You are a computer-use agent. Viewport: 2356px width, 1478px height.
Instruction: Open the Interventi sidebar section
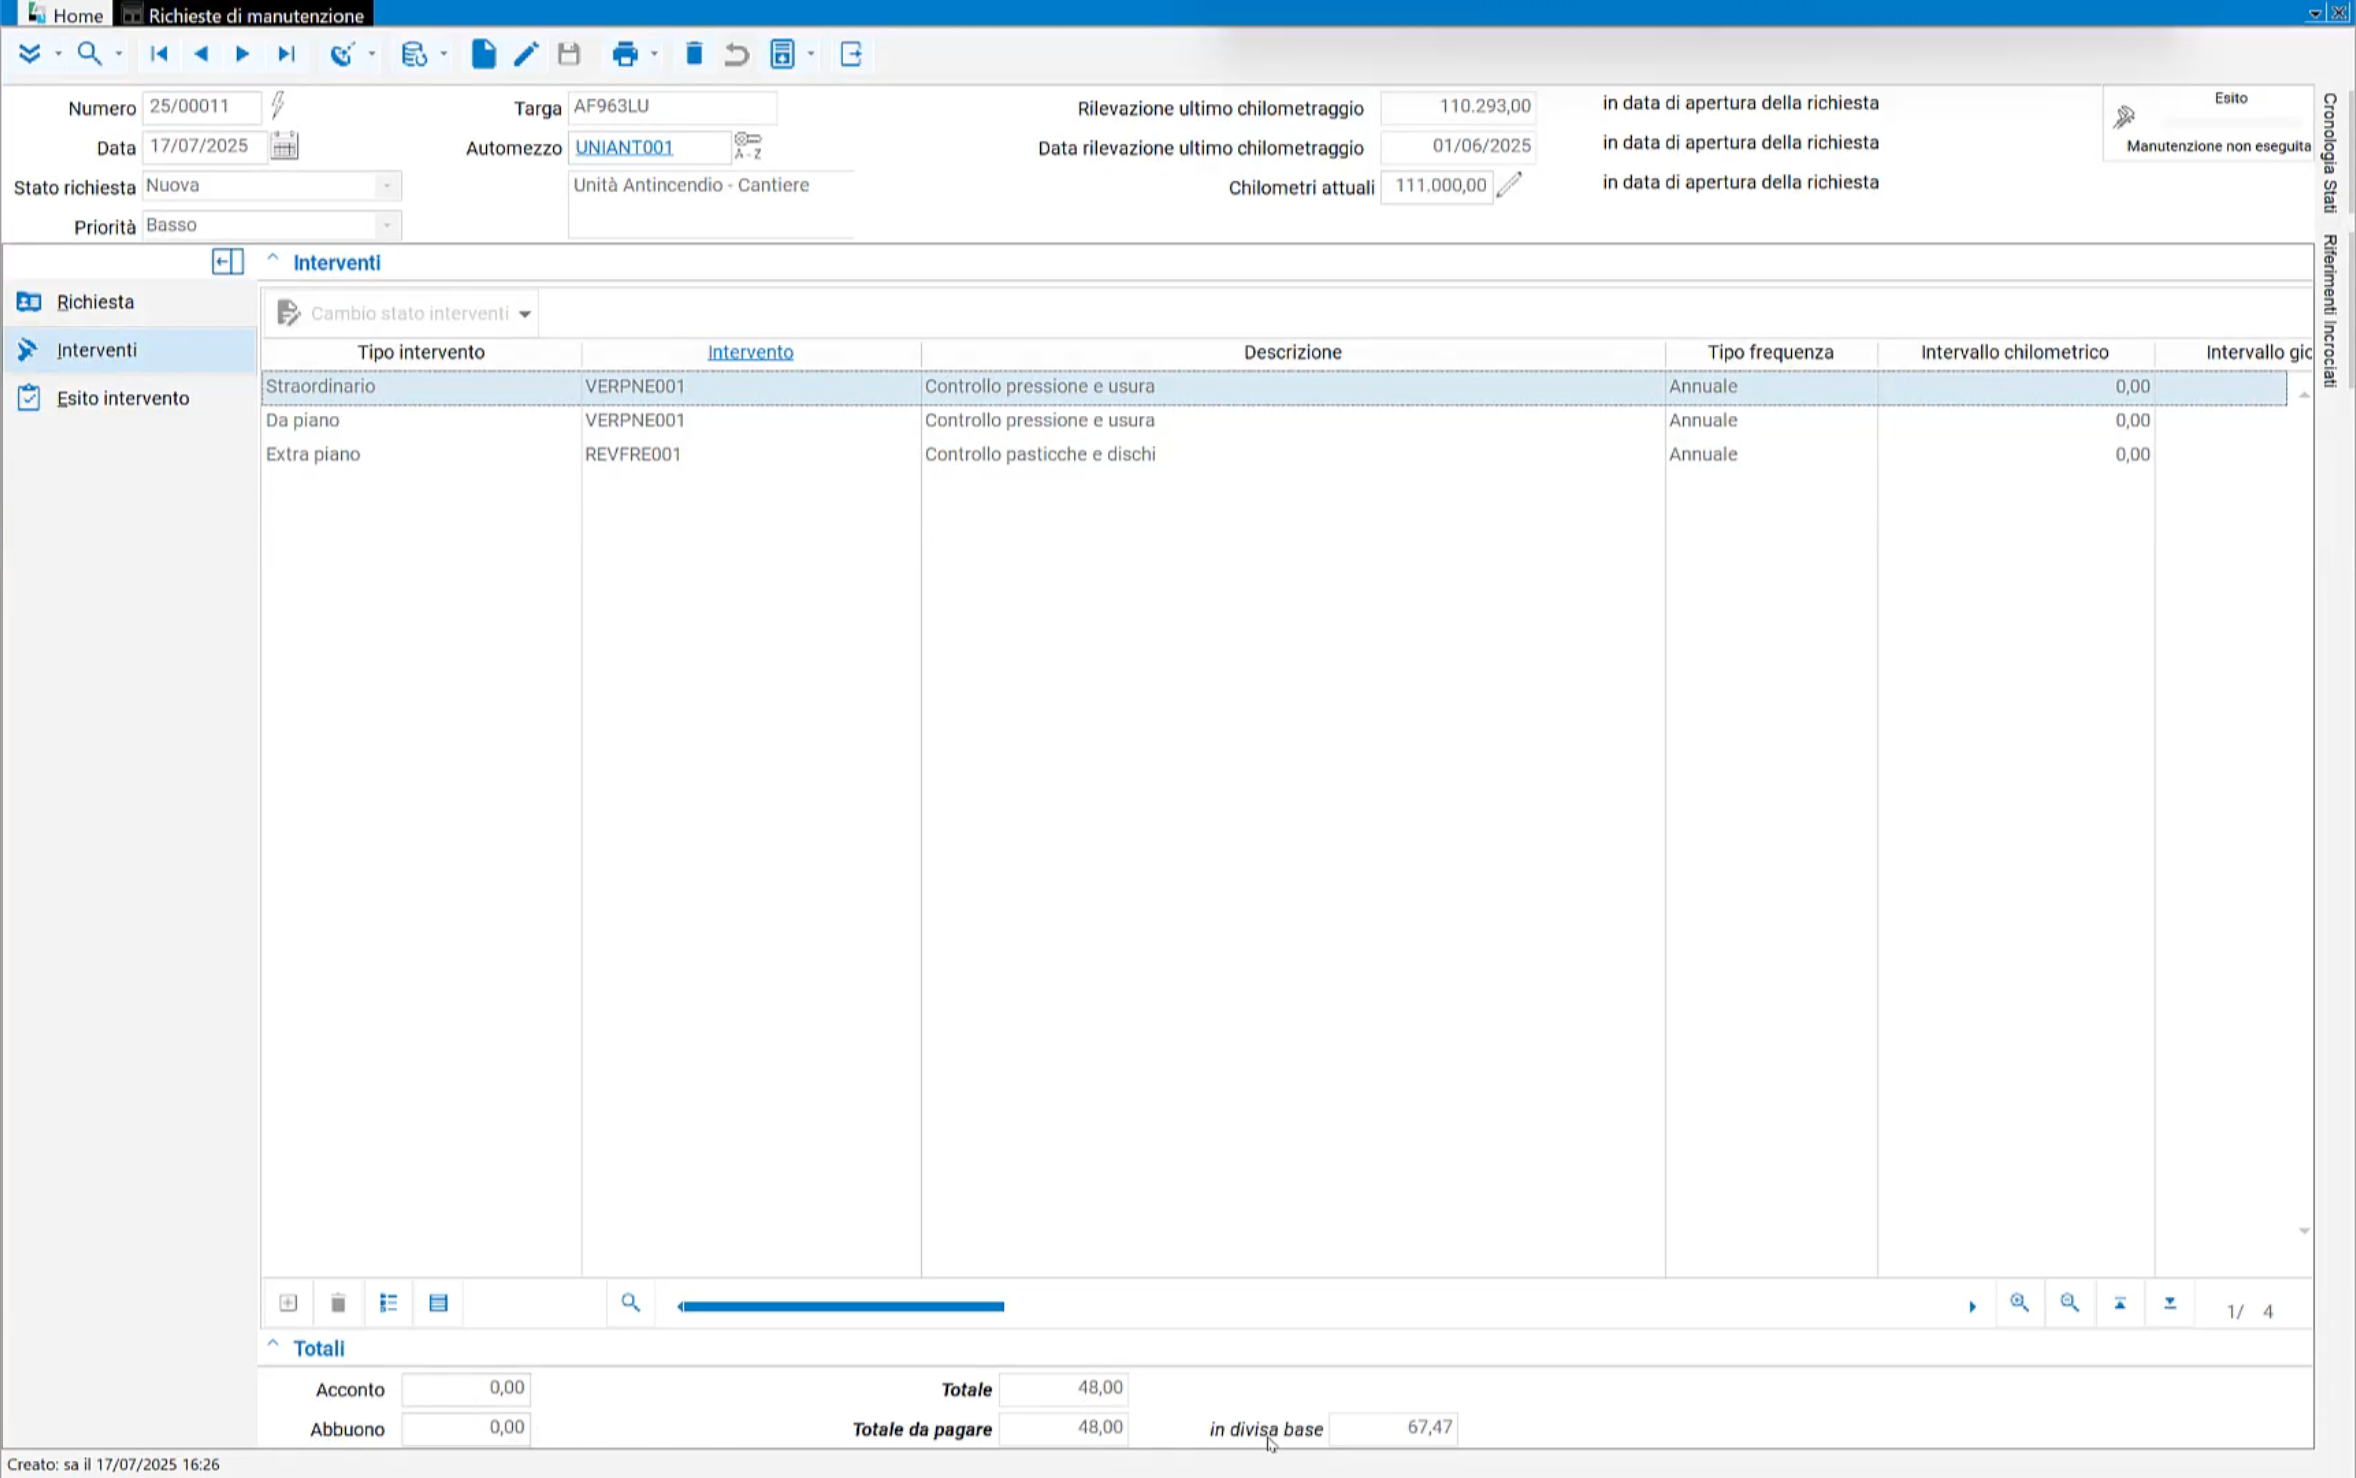(130, 350)
